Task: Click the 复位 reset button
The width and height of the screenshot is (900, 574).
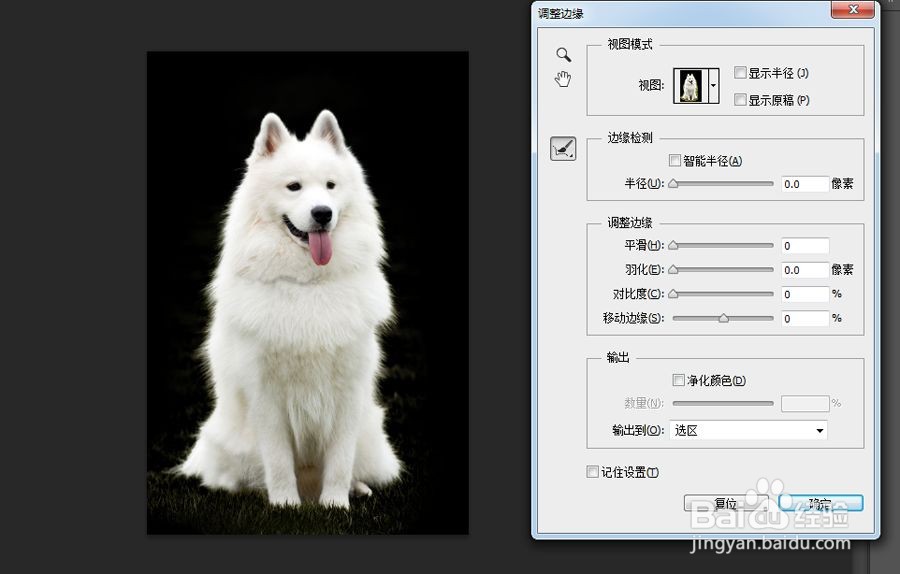Action: 726,503
